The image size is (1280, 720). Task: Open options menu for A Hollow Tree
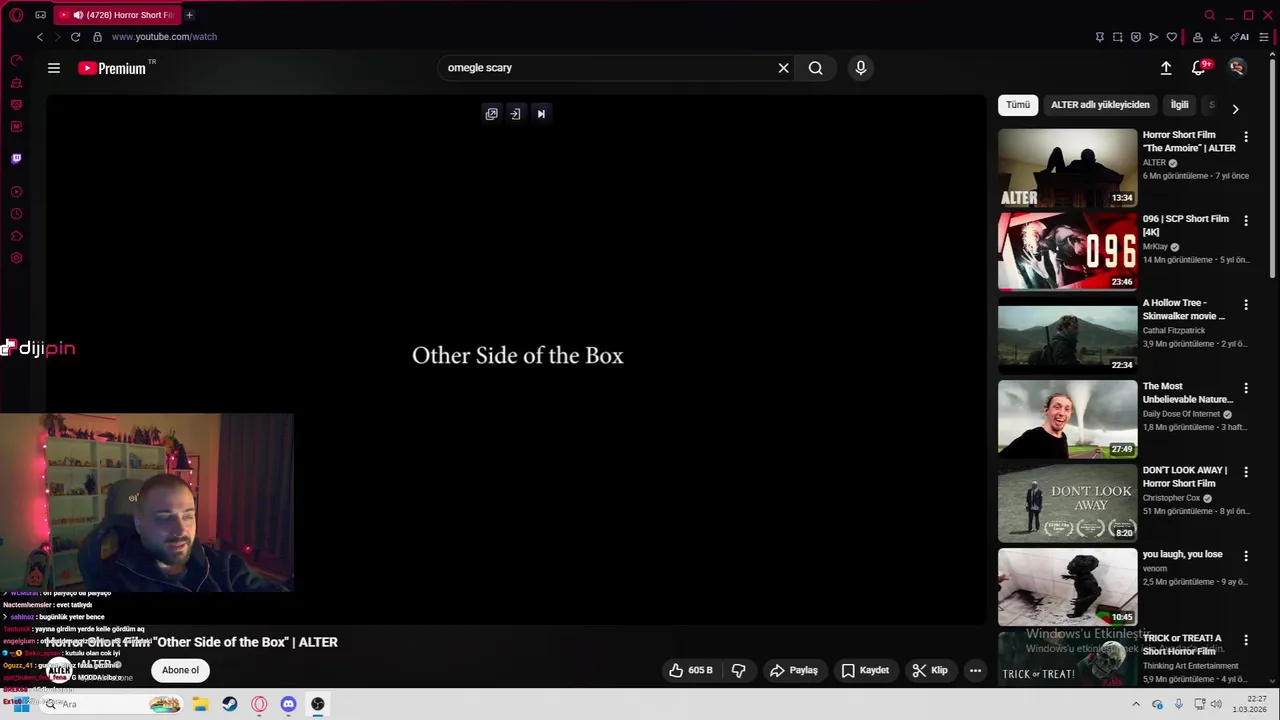(x=1246, y=304)
